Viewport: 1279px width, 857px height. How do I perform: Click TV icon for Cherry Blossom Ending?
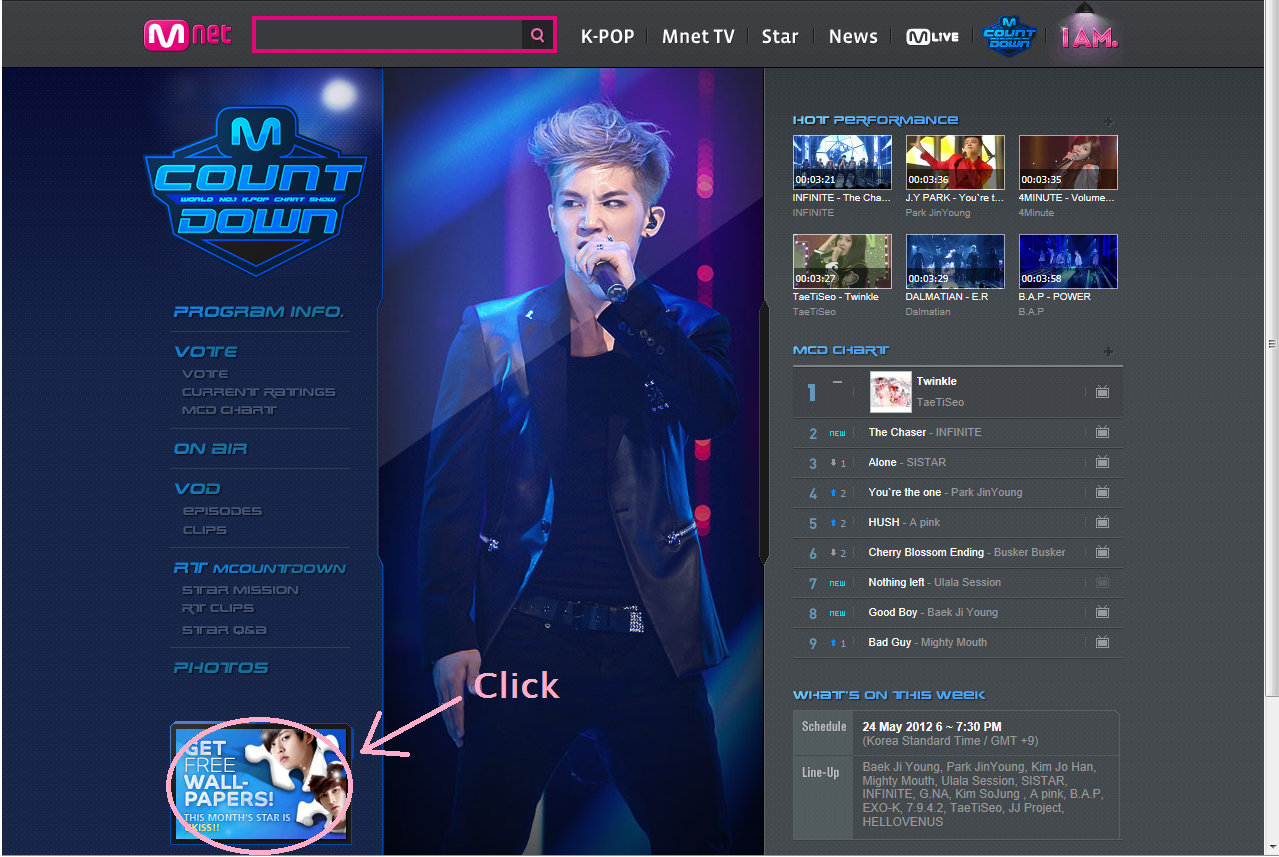[1102, 552]
